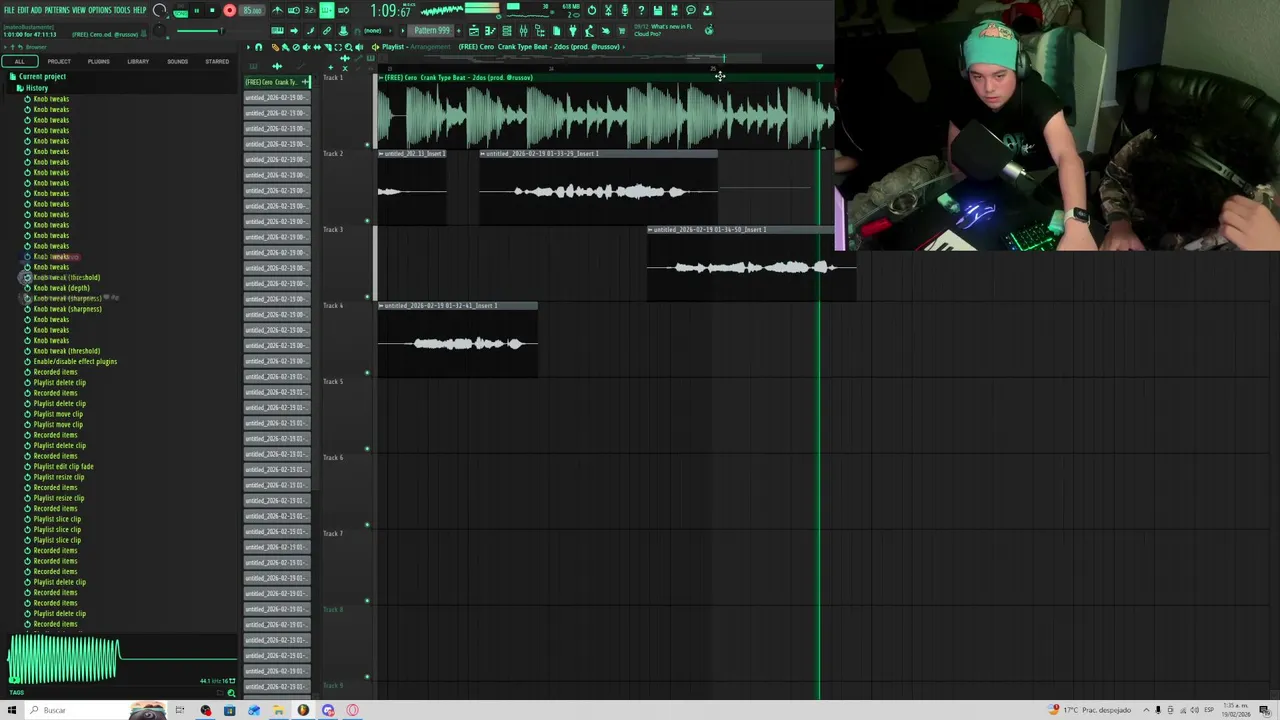Image resolution: width=1280 pixels, height=720 pixels.
Task: Click the tempo tapper lamp icon
Action: 589,31
